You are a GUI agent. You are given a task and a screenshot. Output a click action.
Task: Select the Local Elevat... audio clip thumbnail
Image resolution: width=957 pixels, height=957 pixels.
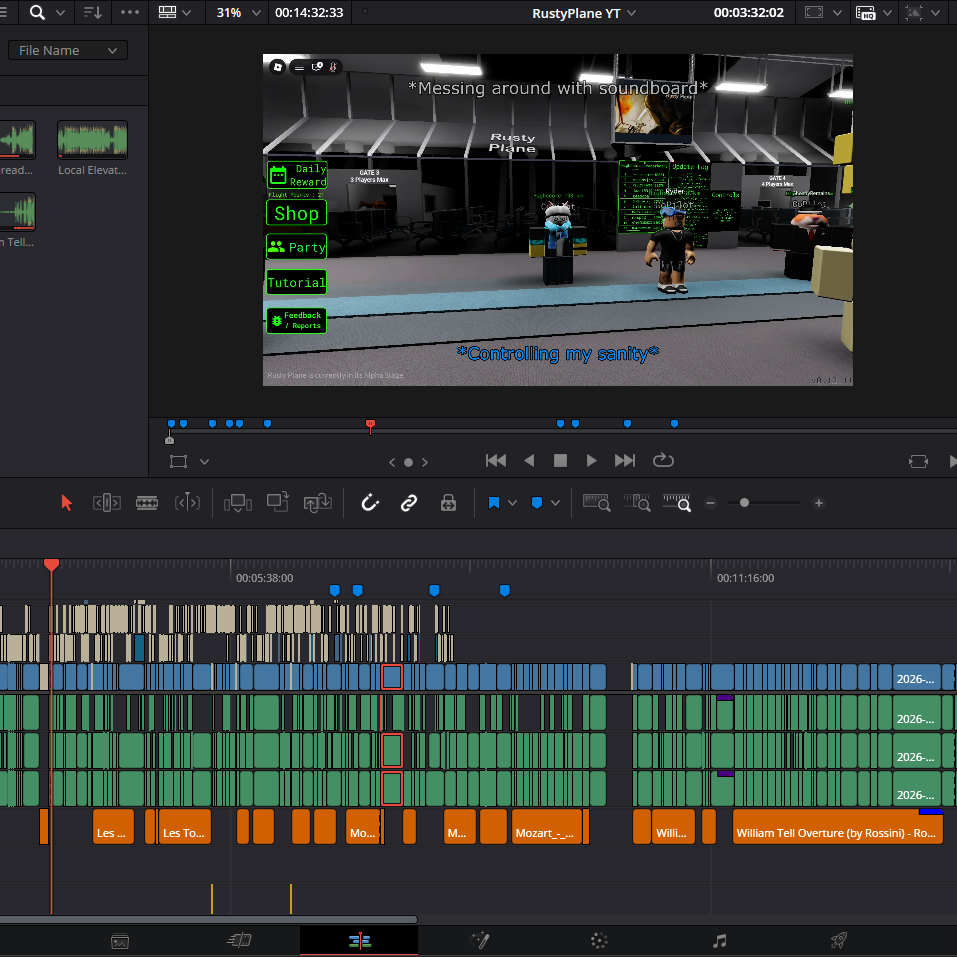click(x=92, y=140)
